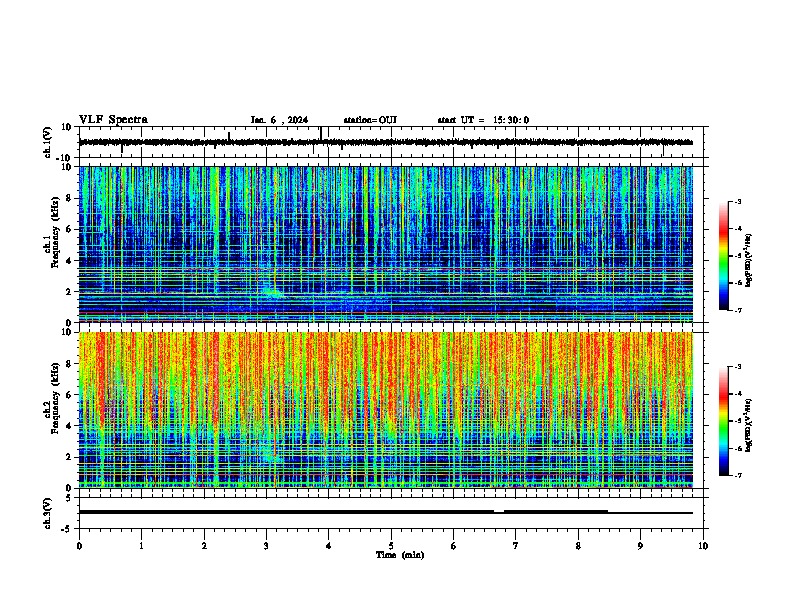Click the "-3" label on ch.2 color scale
This screenshot has width=792, height=612.
pos(738,367)
